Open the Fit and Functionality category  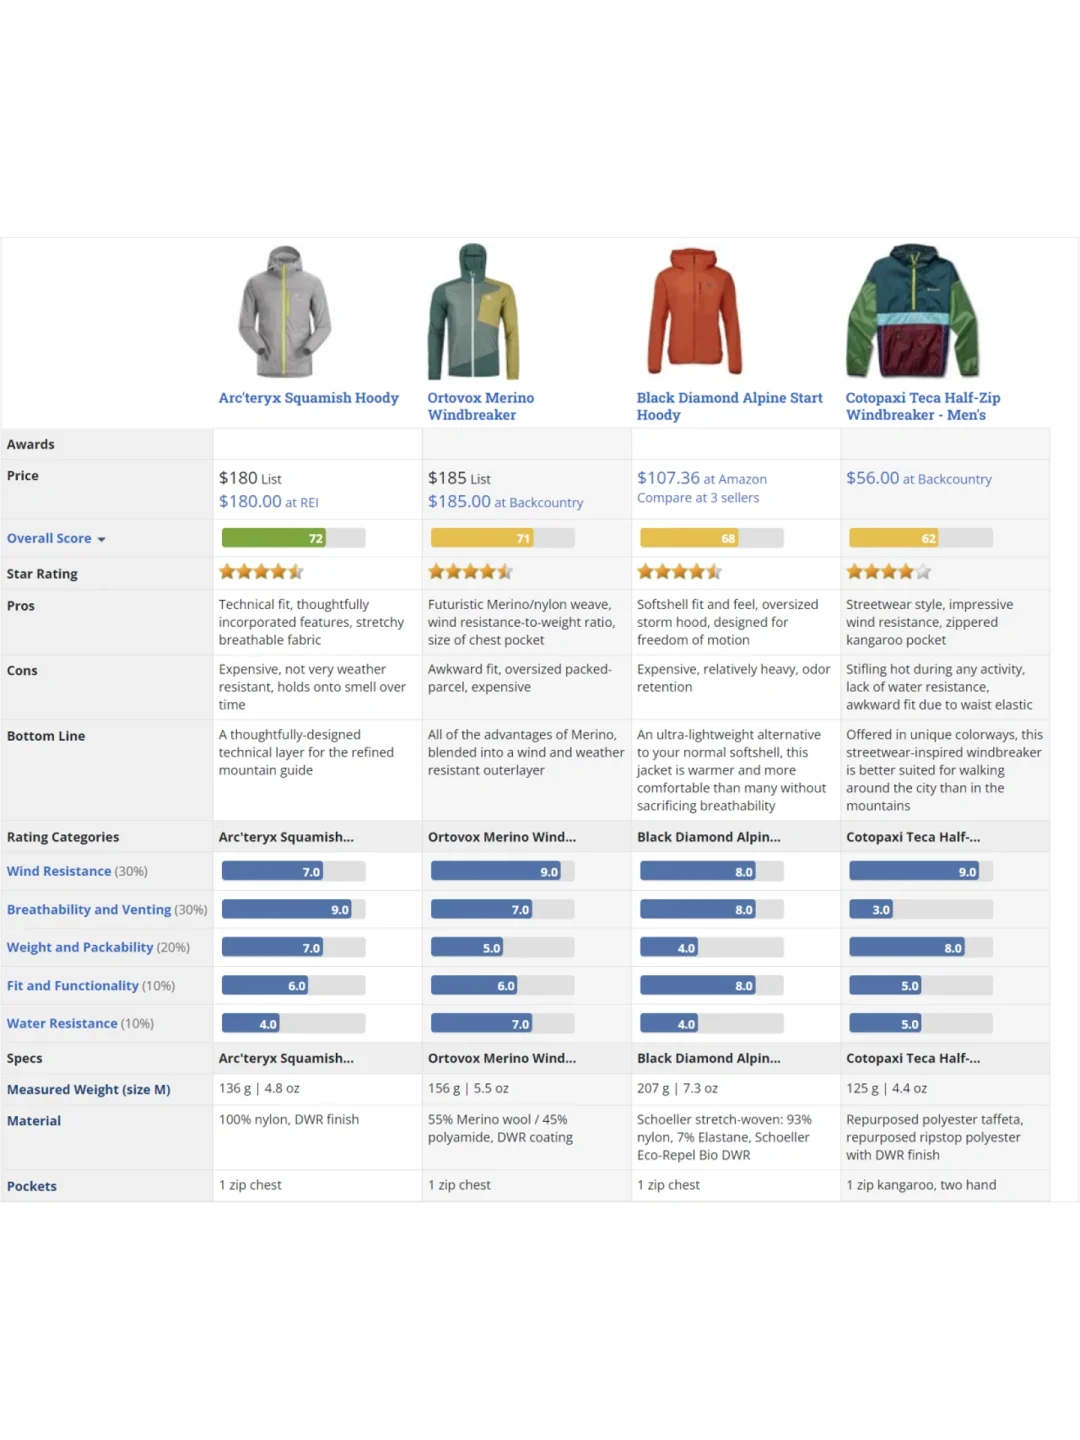tap(72, 985)
